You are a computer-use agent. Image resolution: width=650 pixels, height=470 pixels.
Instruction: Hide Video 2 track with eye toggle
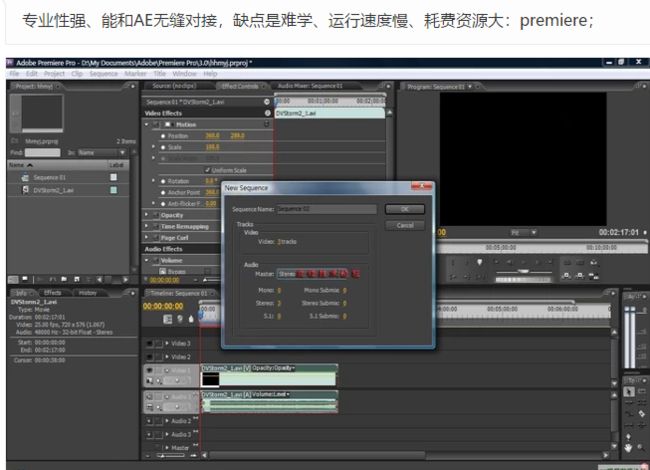click(x=150, y=356)
